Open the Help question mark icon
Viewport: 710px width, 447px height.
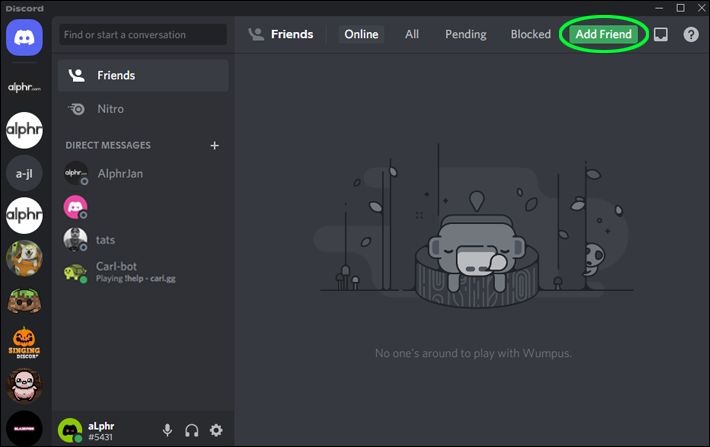691,34
